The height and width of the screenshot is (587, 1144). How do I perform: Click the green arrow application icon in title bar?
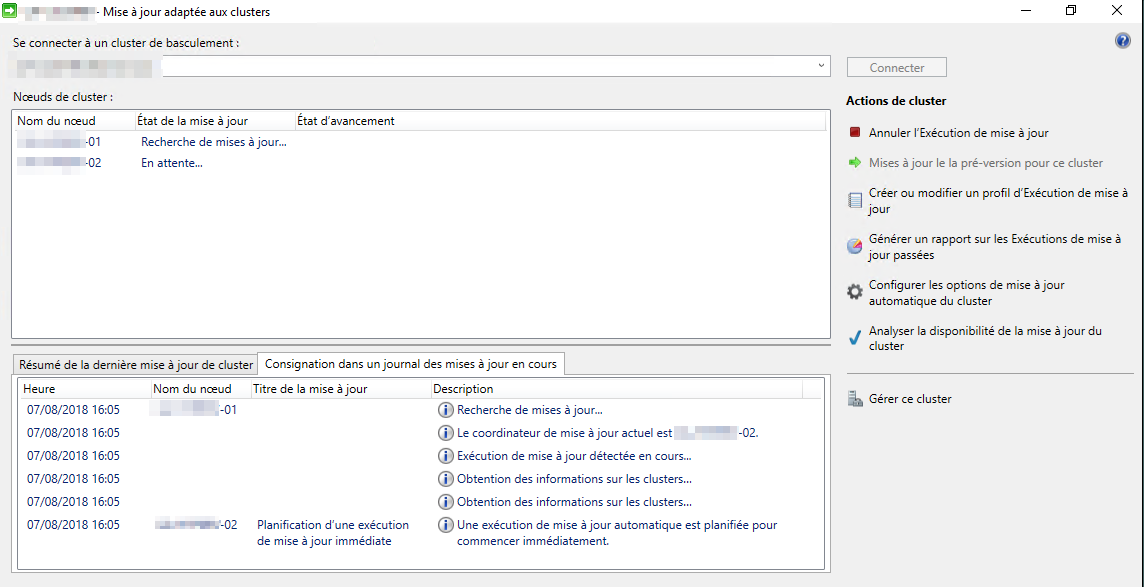[x=10, y=11]
